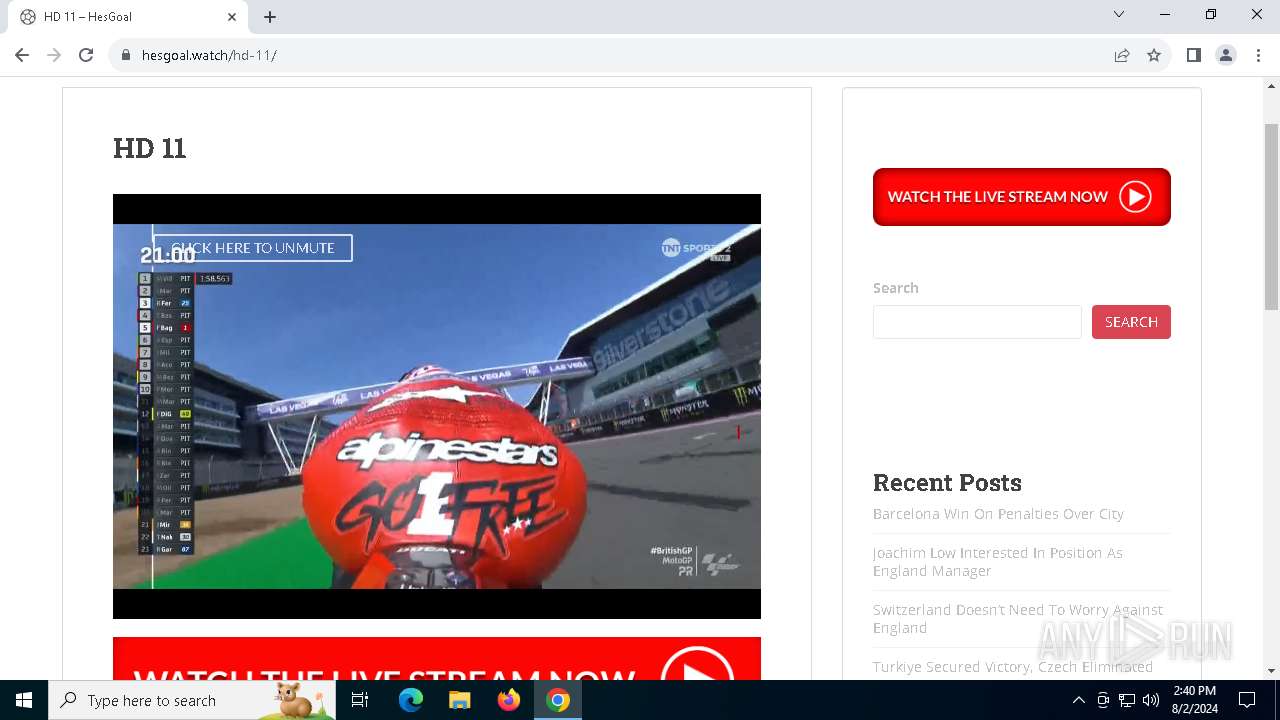Image resolution: width=1280 pixels, height=720 pixels.
Task: Click the volume speaker tray icon
Action: (x=1151, y=700)
